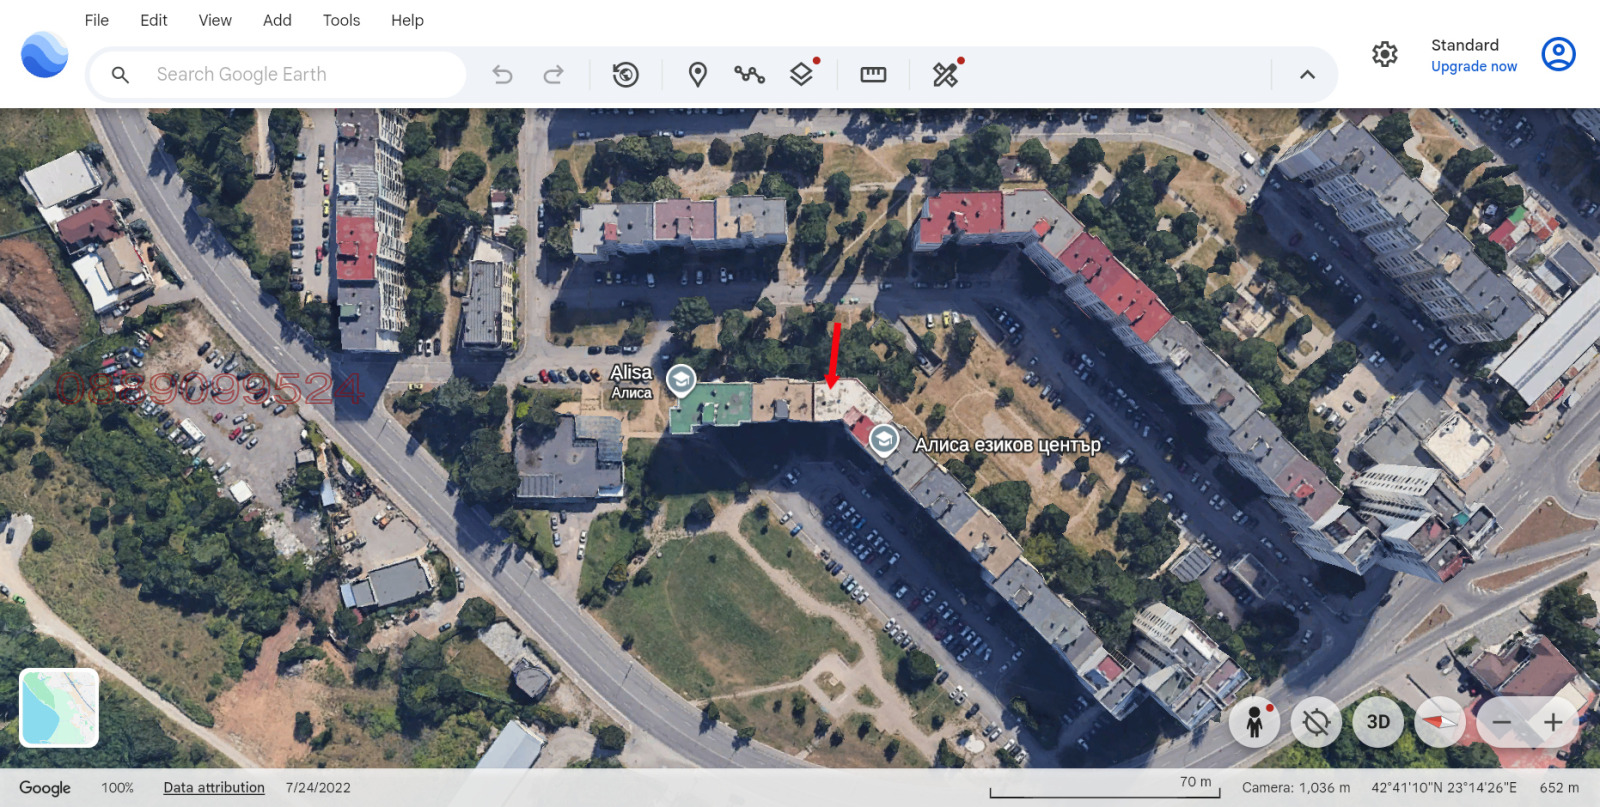Open the minimap thumbnail
The image size is (1600, 807).
pos(59,708)
